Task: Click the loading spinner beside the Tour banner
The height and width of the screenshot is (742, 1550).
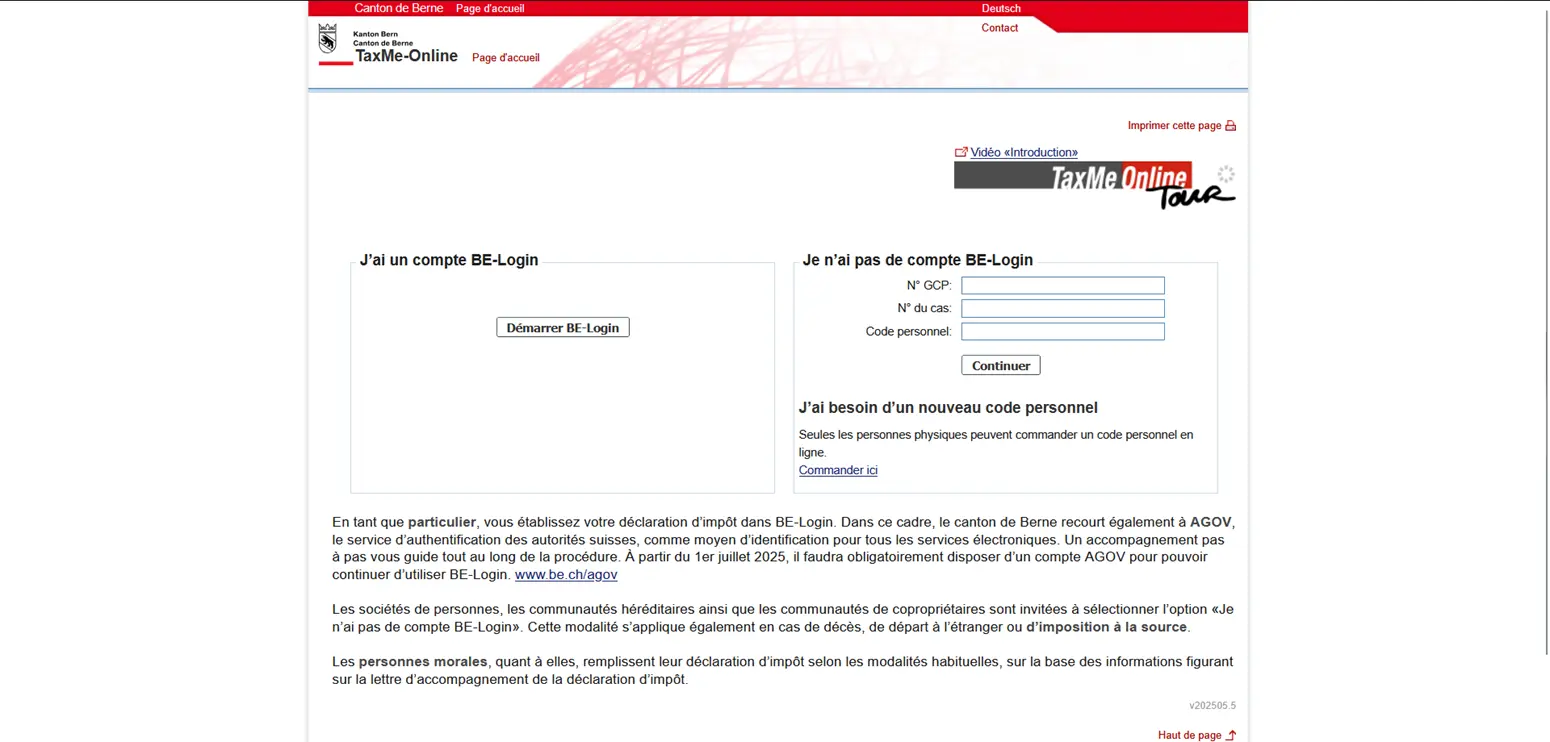Action: (x=1227, y=174)
